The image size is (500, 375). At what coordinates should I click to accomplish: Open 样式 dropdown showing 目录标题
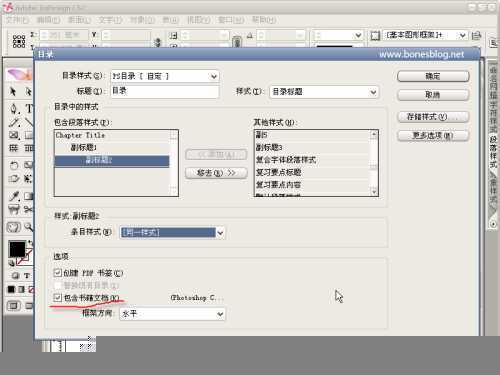(324, 92)
